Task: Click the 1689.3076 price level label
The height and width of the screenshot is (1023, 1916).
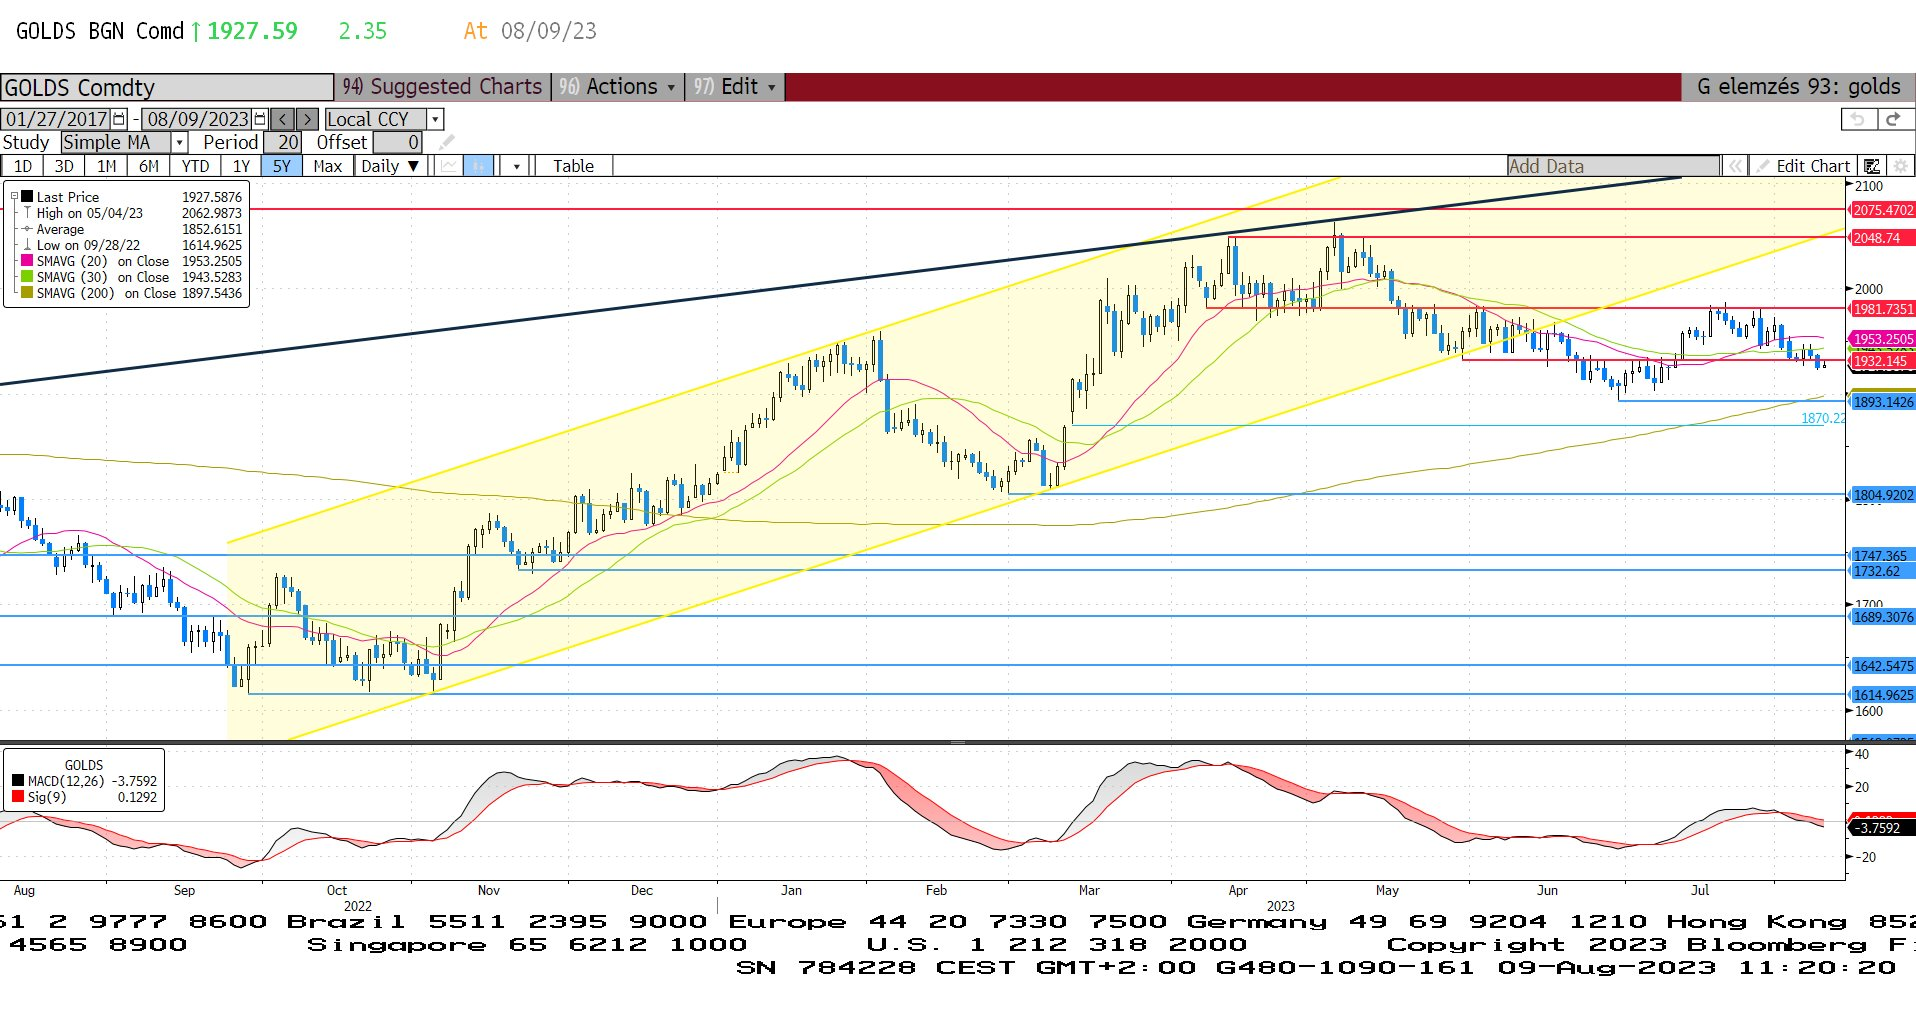Action: tap(1883, 617)
